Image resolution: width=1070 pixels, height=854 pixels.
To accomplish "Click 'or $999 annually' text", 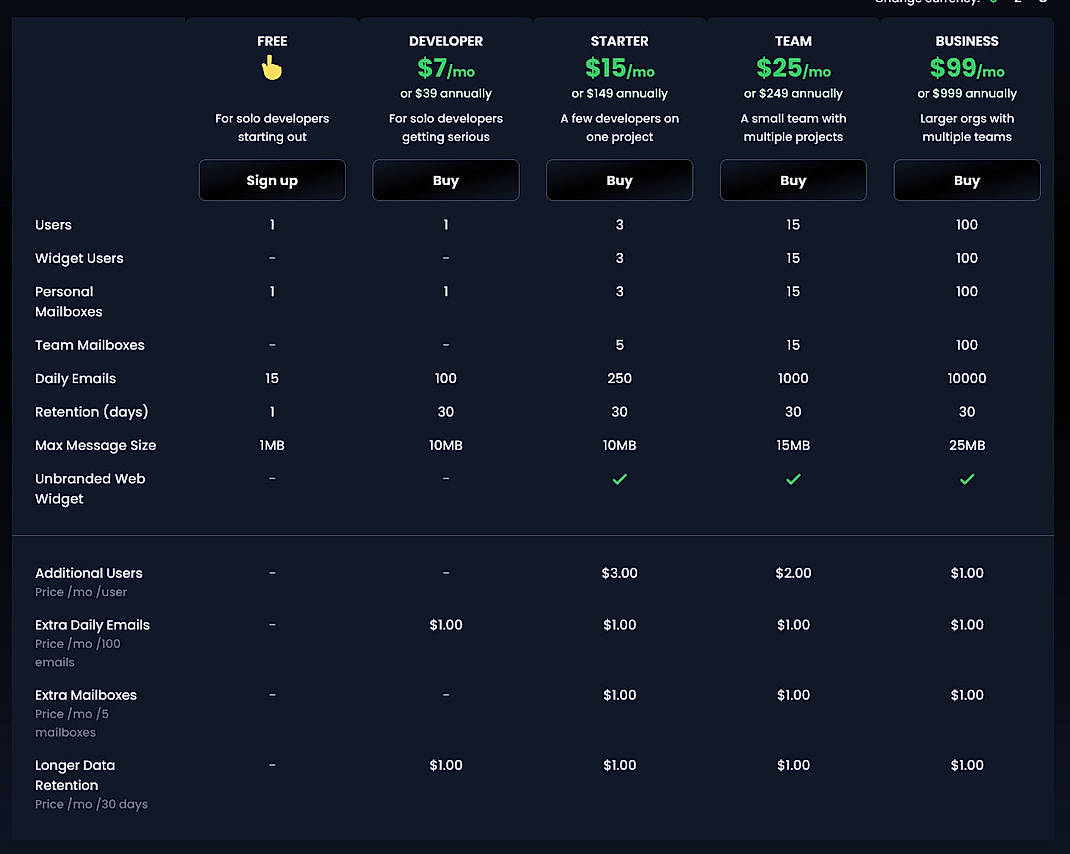I will point(967,94).
